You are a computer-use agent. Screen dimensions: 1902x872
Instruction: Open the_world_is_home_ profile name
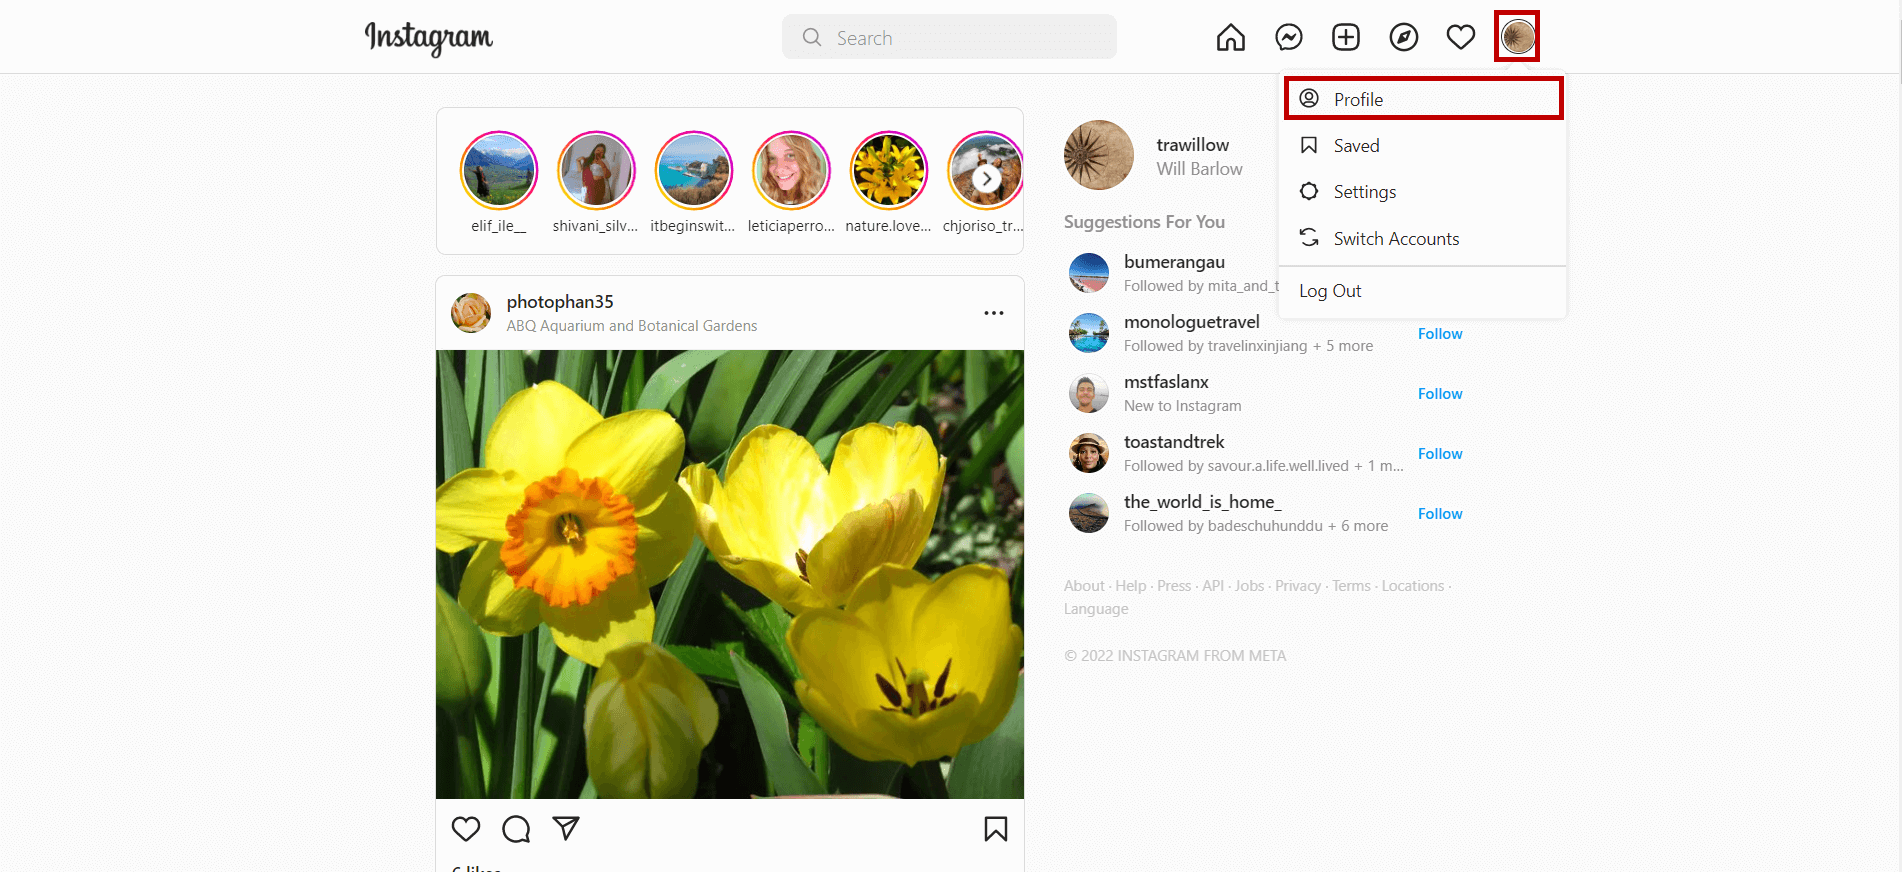click(1202, 502)
